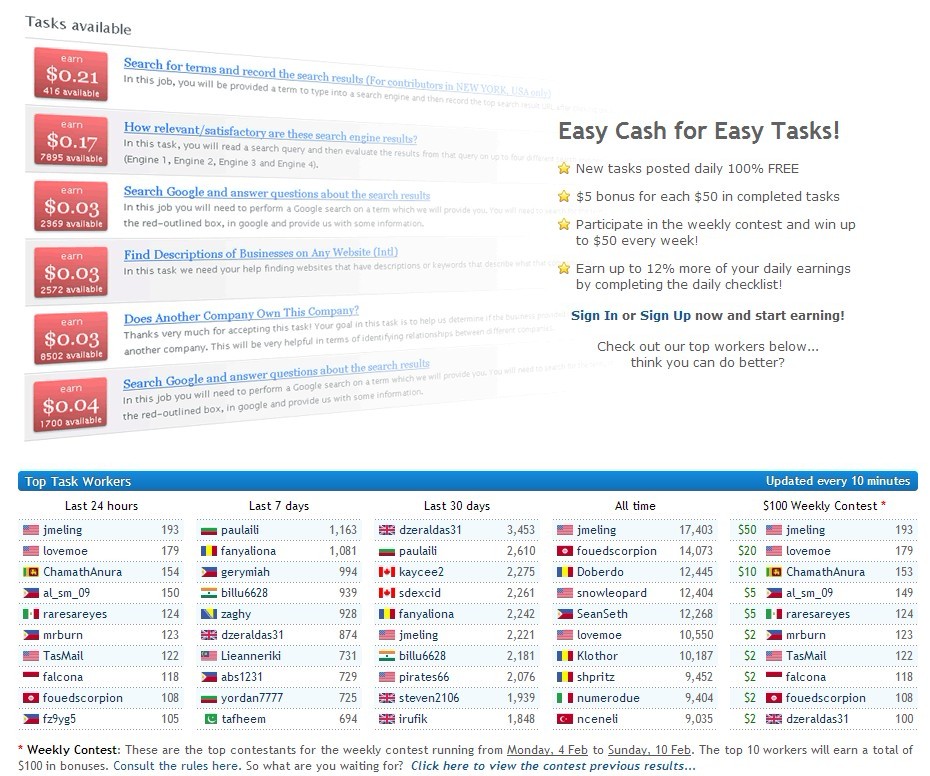This screenshot has width=930, height=776.
Task: View the contest previous results link
Action: 552,766
